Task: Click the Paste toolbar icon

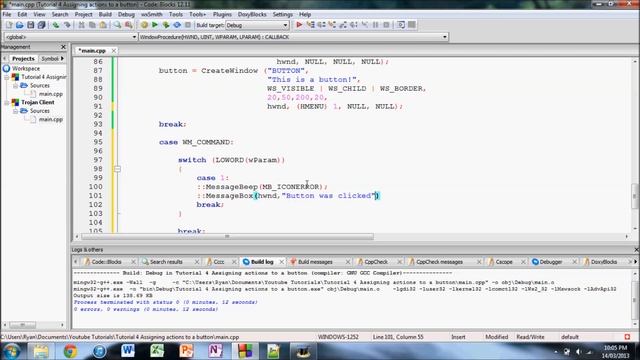Action: [103, 25]
